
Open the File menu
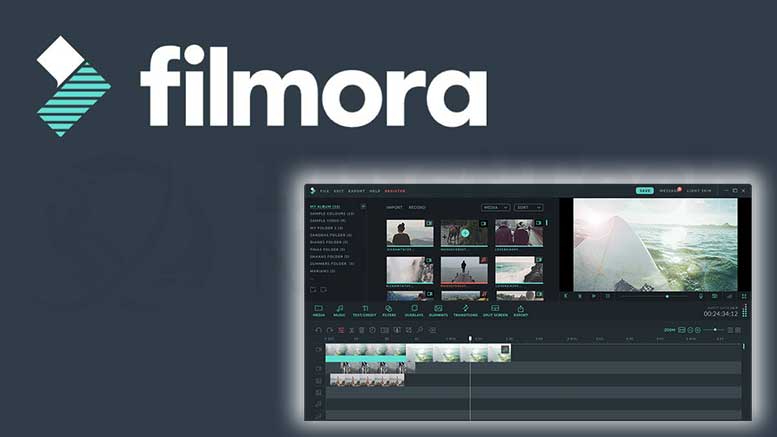point(324,190)
